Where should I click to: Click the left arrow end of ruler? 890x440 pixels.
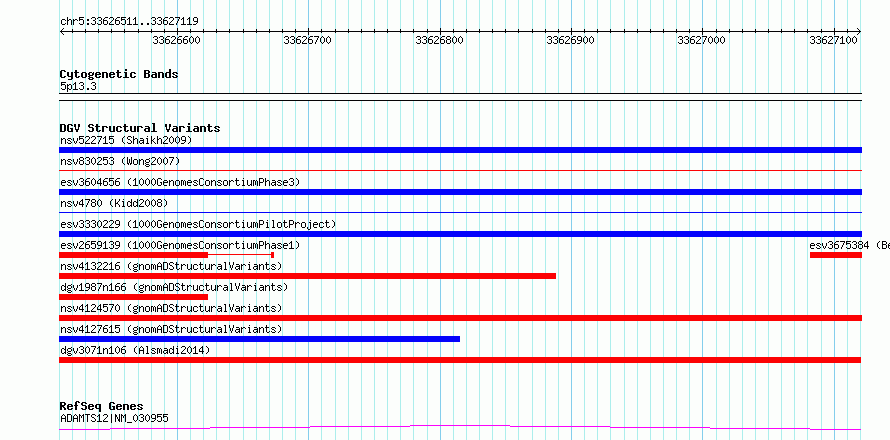pos(62,32)
